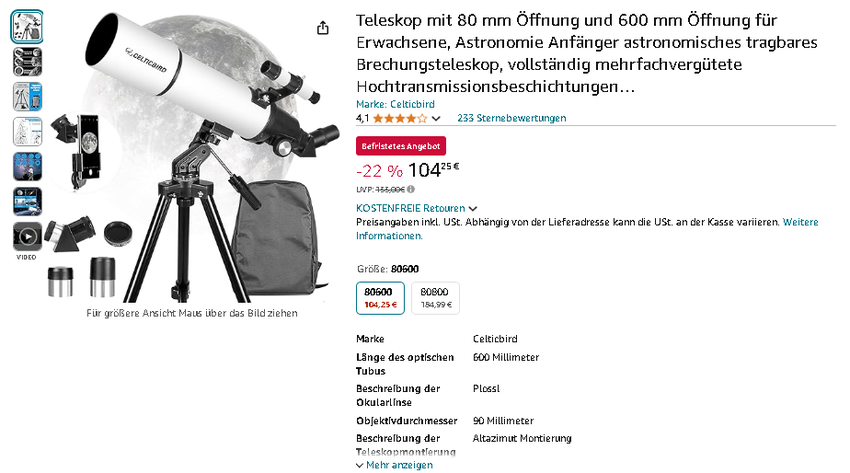The height and width of the screenshot is (473, 850).
Task: Select the second product thumbnail
Action: pyautogui.click(x=27, y=62)
